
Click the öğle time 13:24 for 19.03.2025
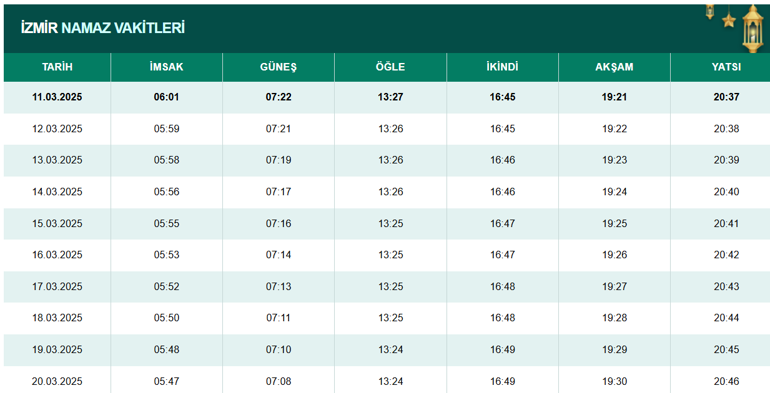click(390, 350)
